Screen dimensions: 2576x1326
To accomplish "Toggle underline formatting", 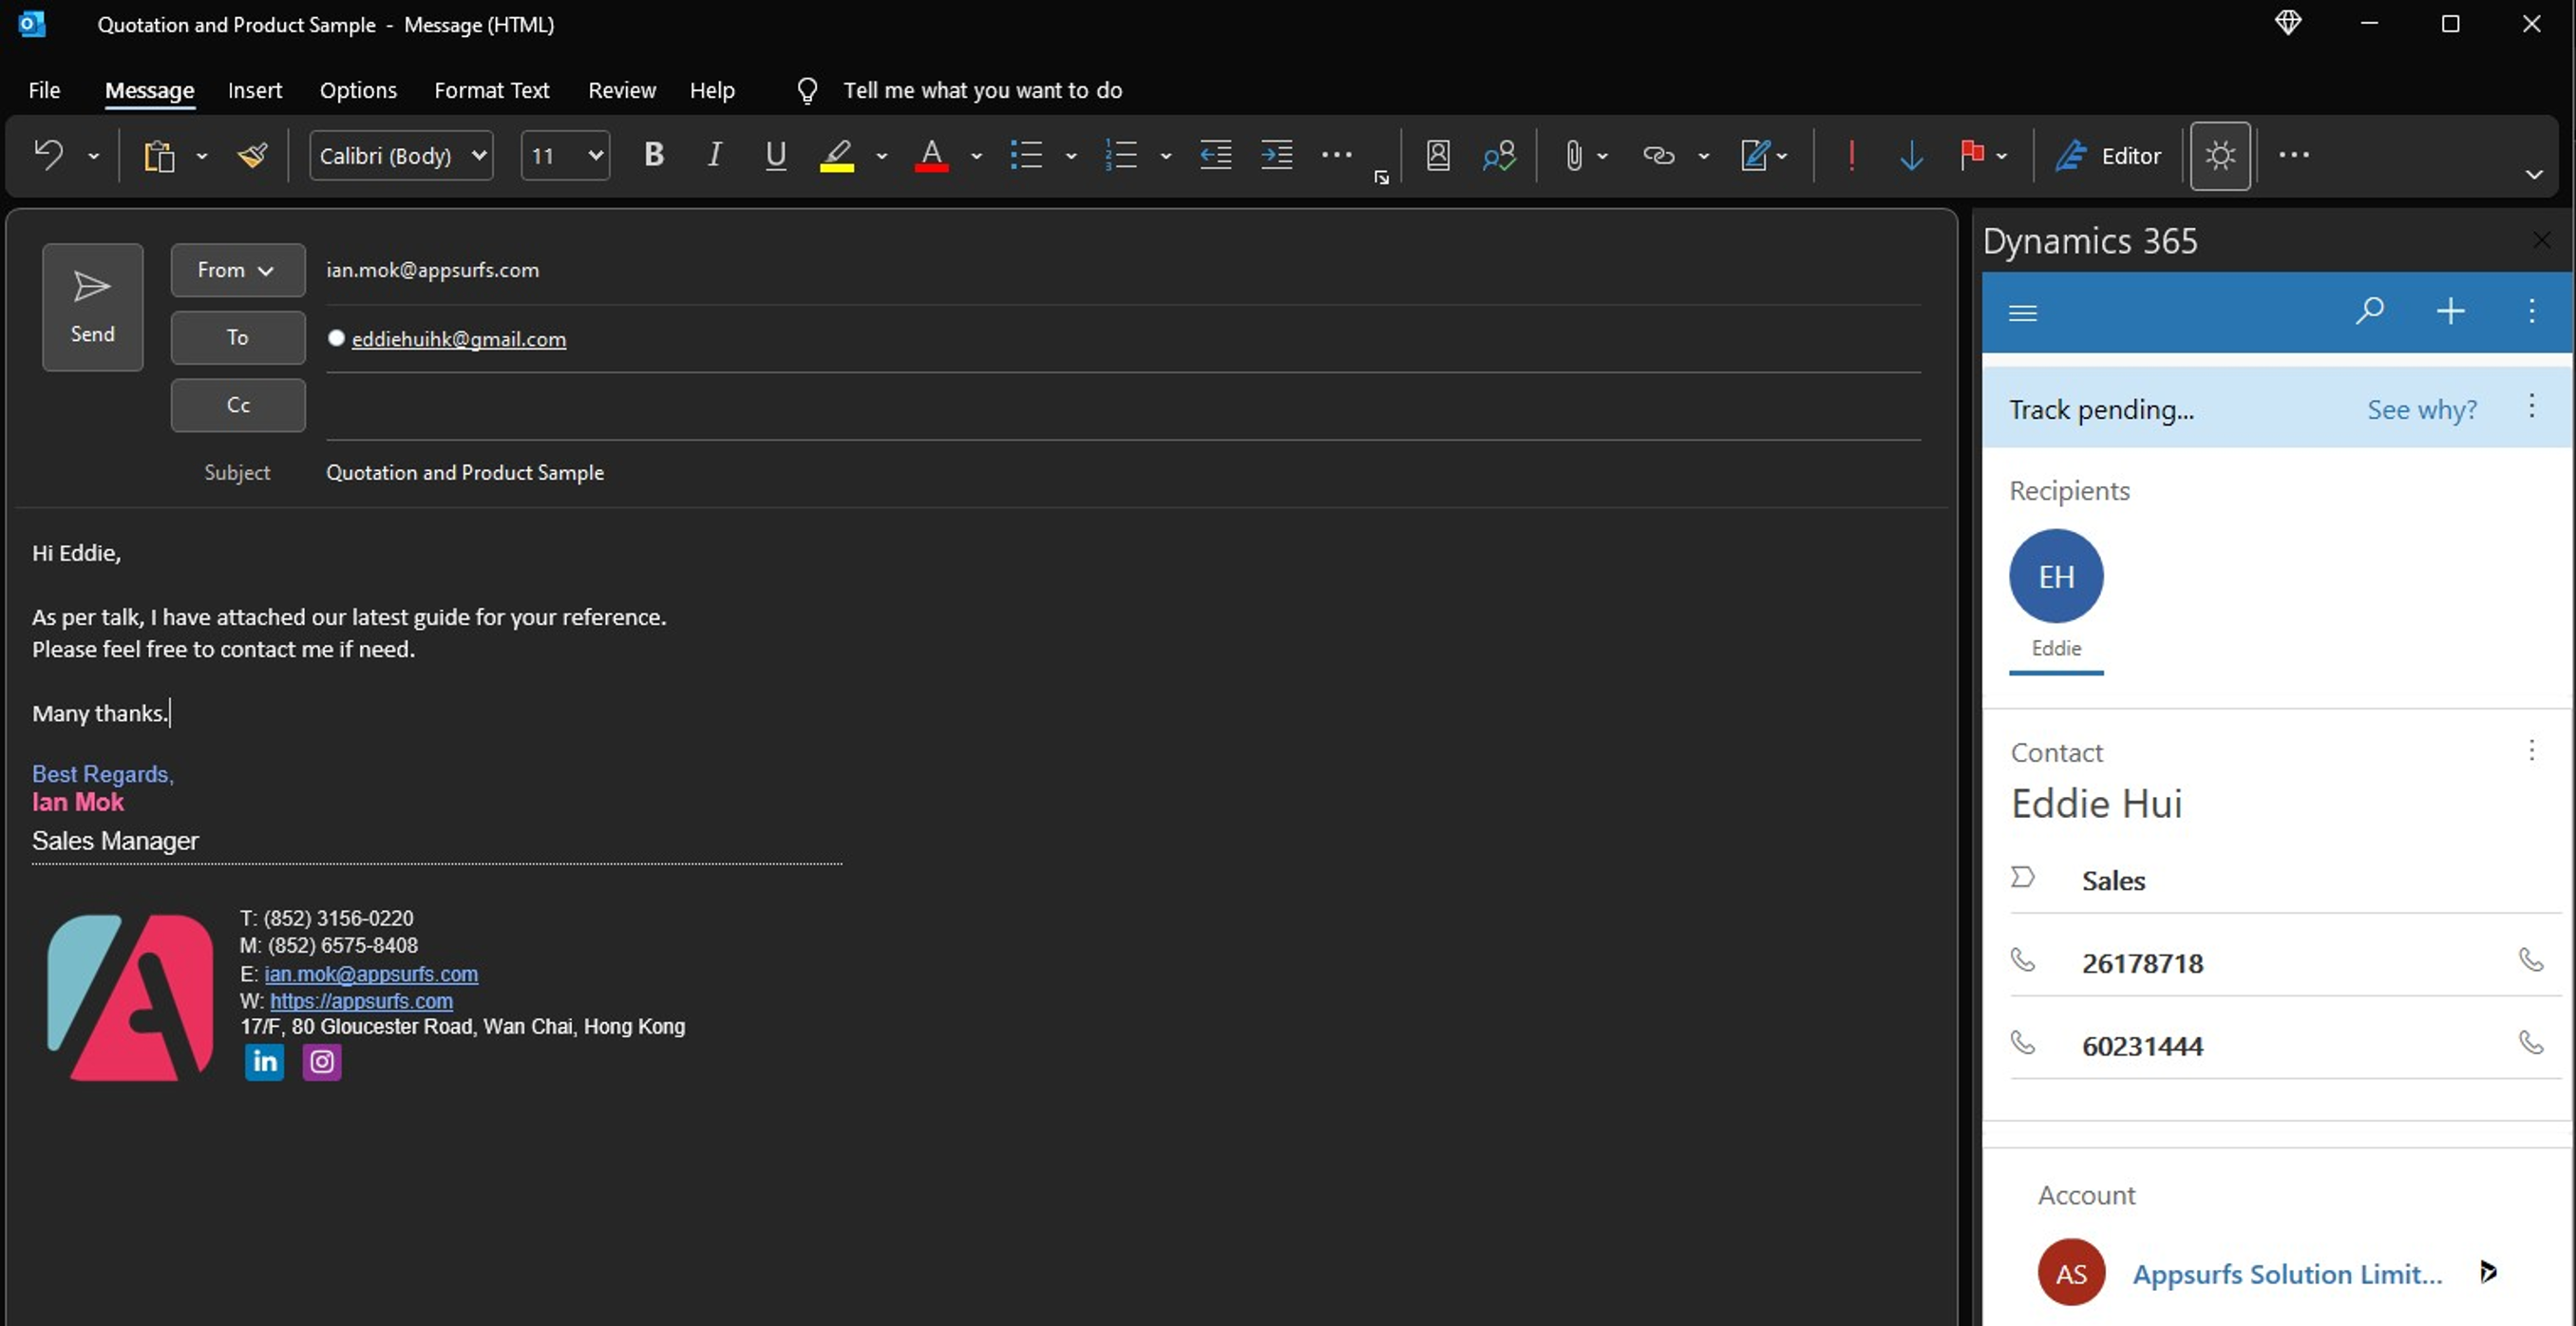I will coord(775,155).
